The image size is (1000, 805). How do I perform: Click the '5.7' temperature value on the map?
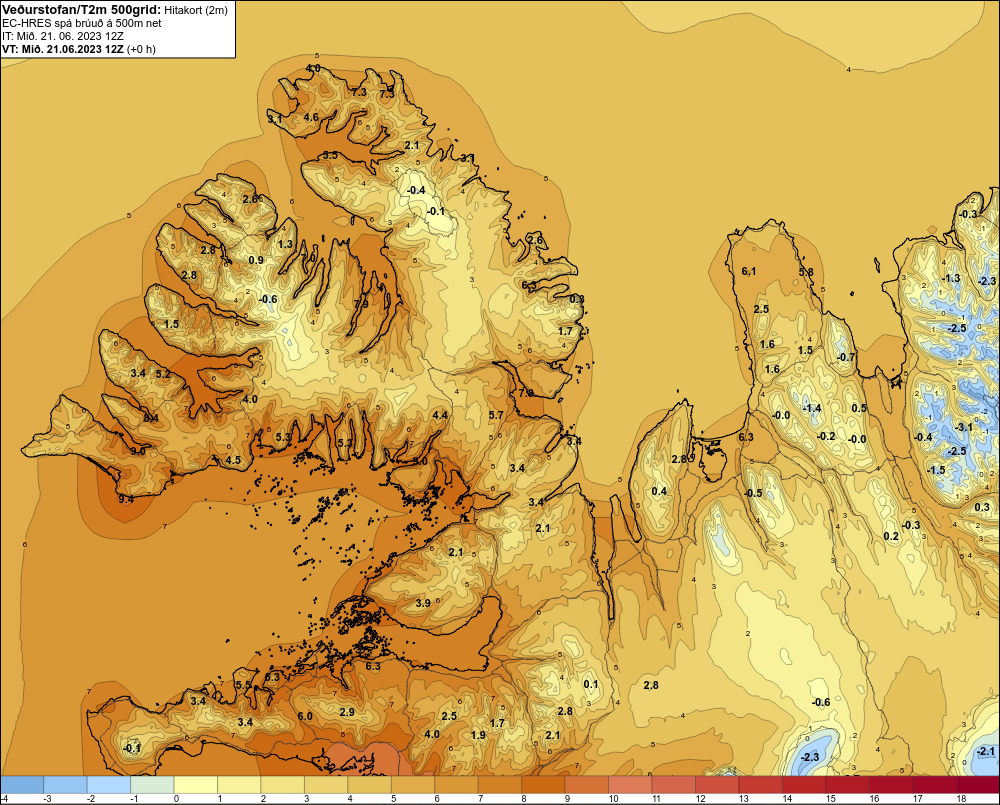click(496, 415)
